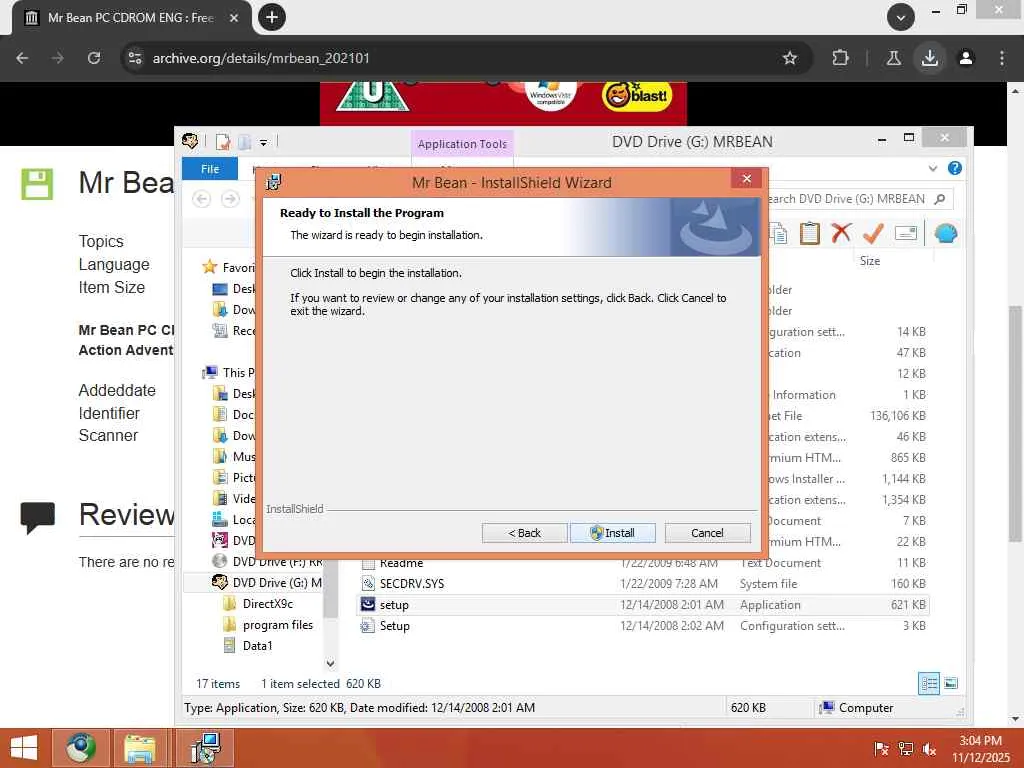This screenshot has height=768, width=1024.
Task: Open Chrome tab search dropdown
Action: [x=901, y=18]
